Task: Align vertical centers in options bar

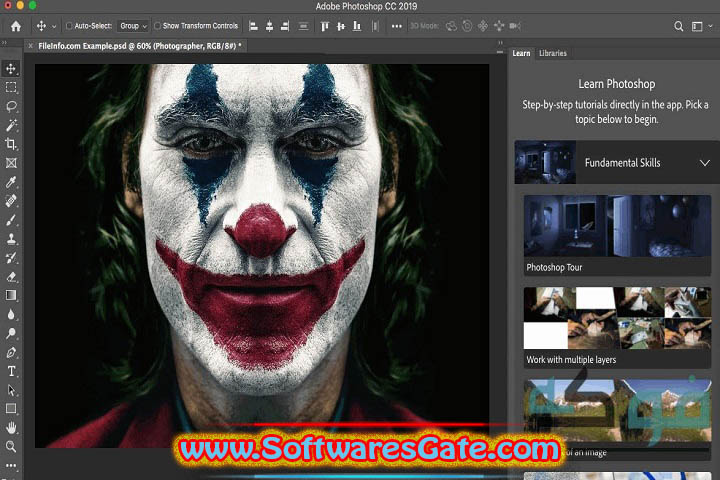Action: [x=341, y=26]
